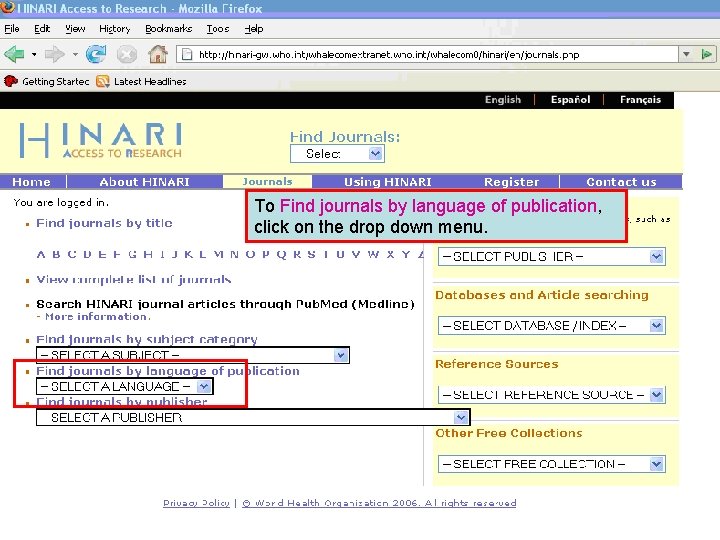This screenshot has height=540, width=720.
Task: Open the File menu
Action: click(x=12, y=29)
